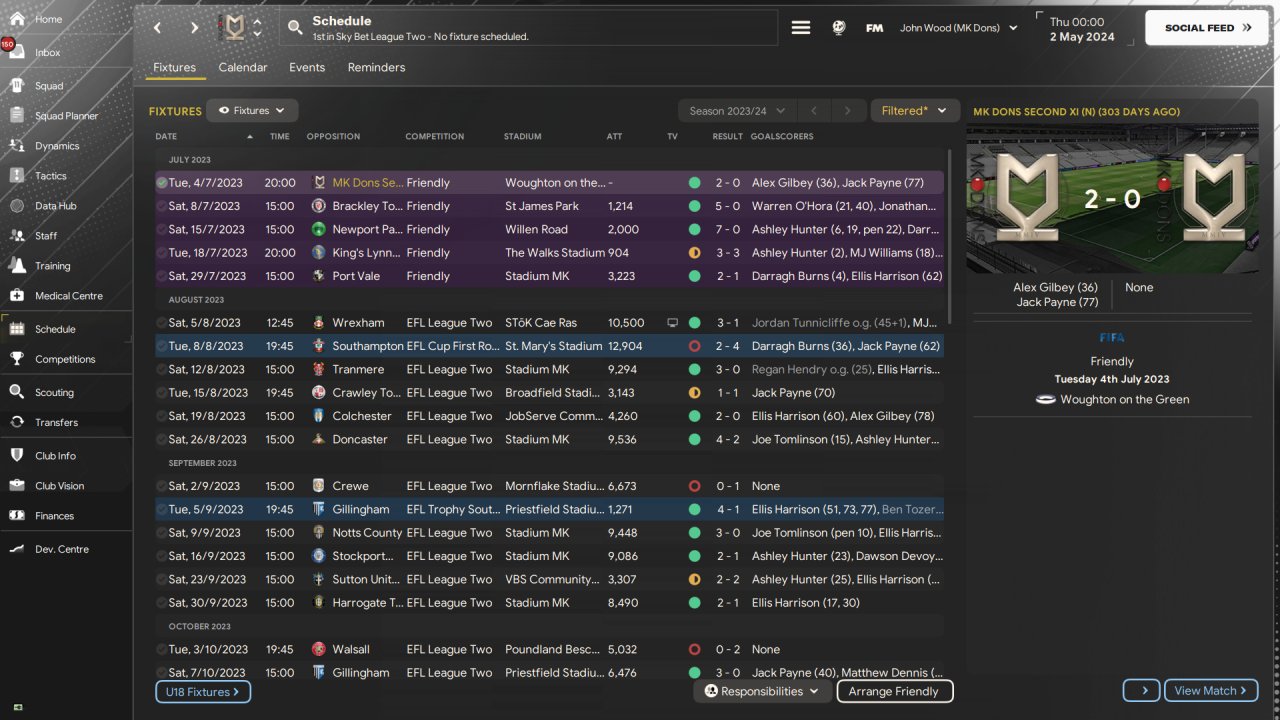Click the MK Dons Second XI match panel heading
This screenshot has width=1280, height=720.
click(1077, 112)
